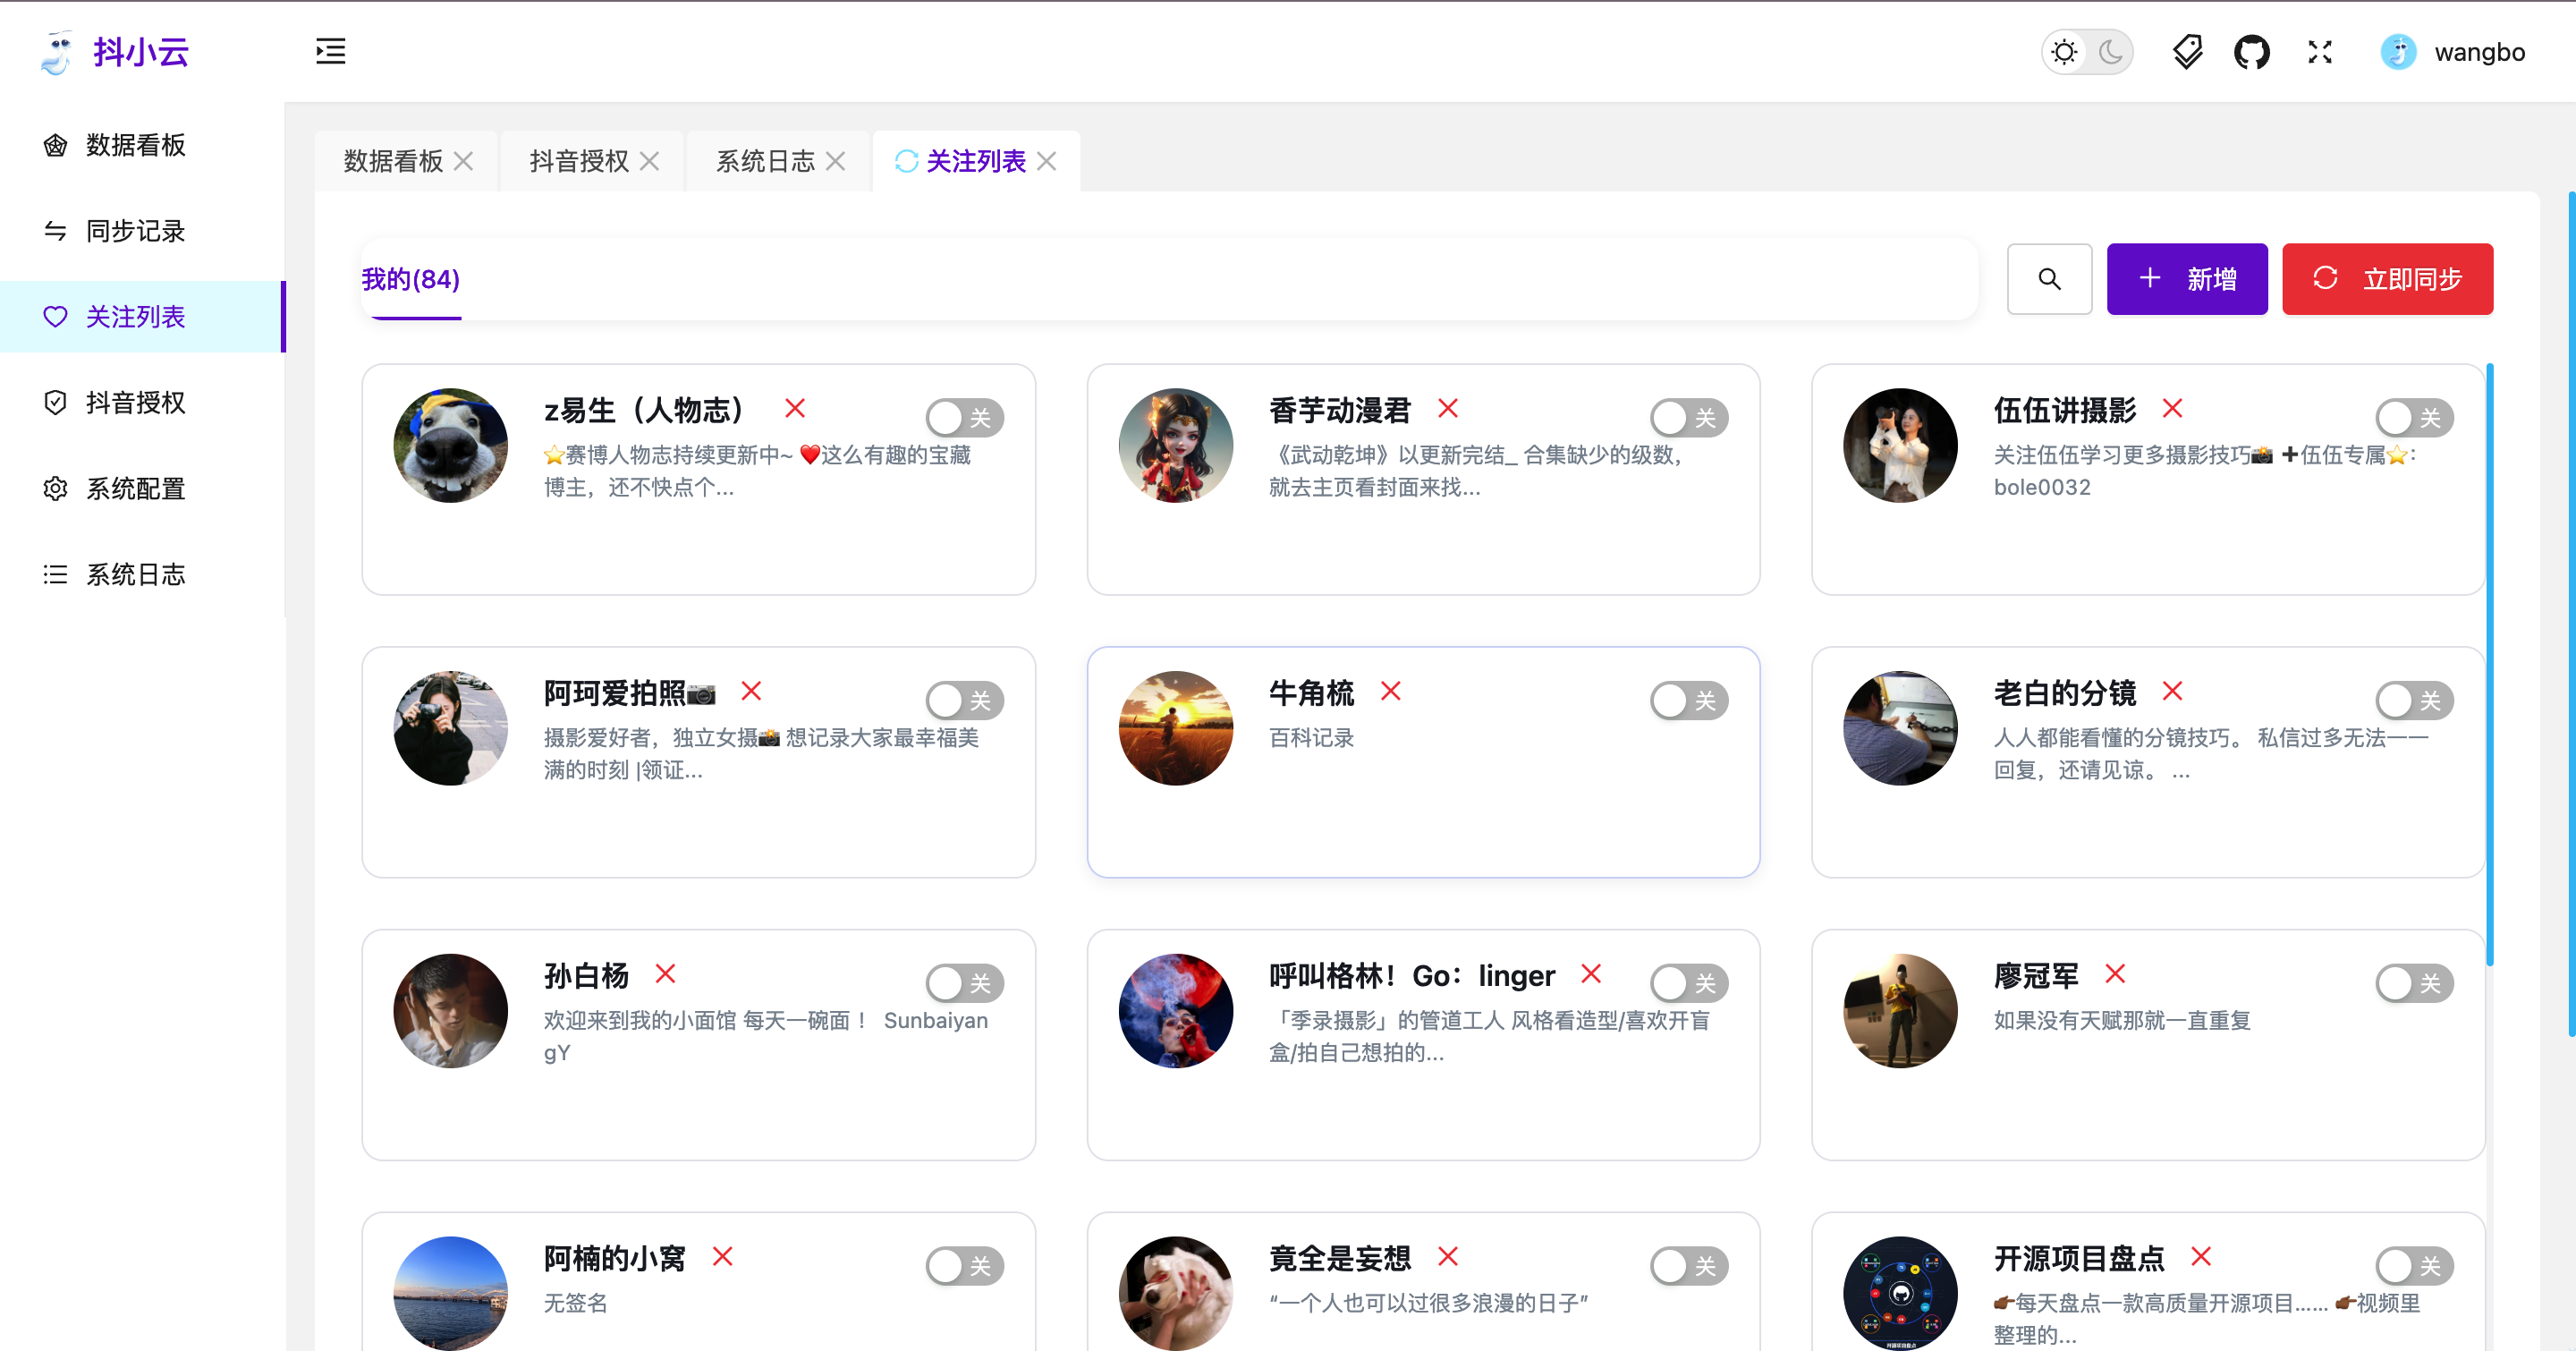2576x1351 pixels.
Task: Enable the switch for 香芋动漫君
Action: tap(1688, 418)
